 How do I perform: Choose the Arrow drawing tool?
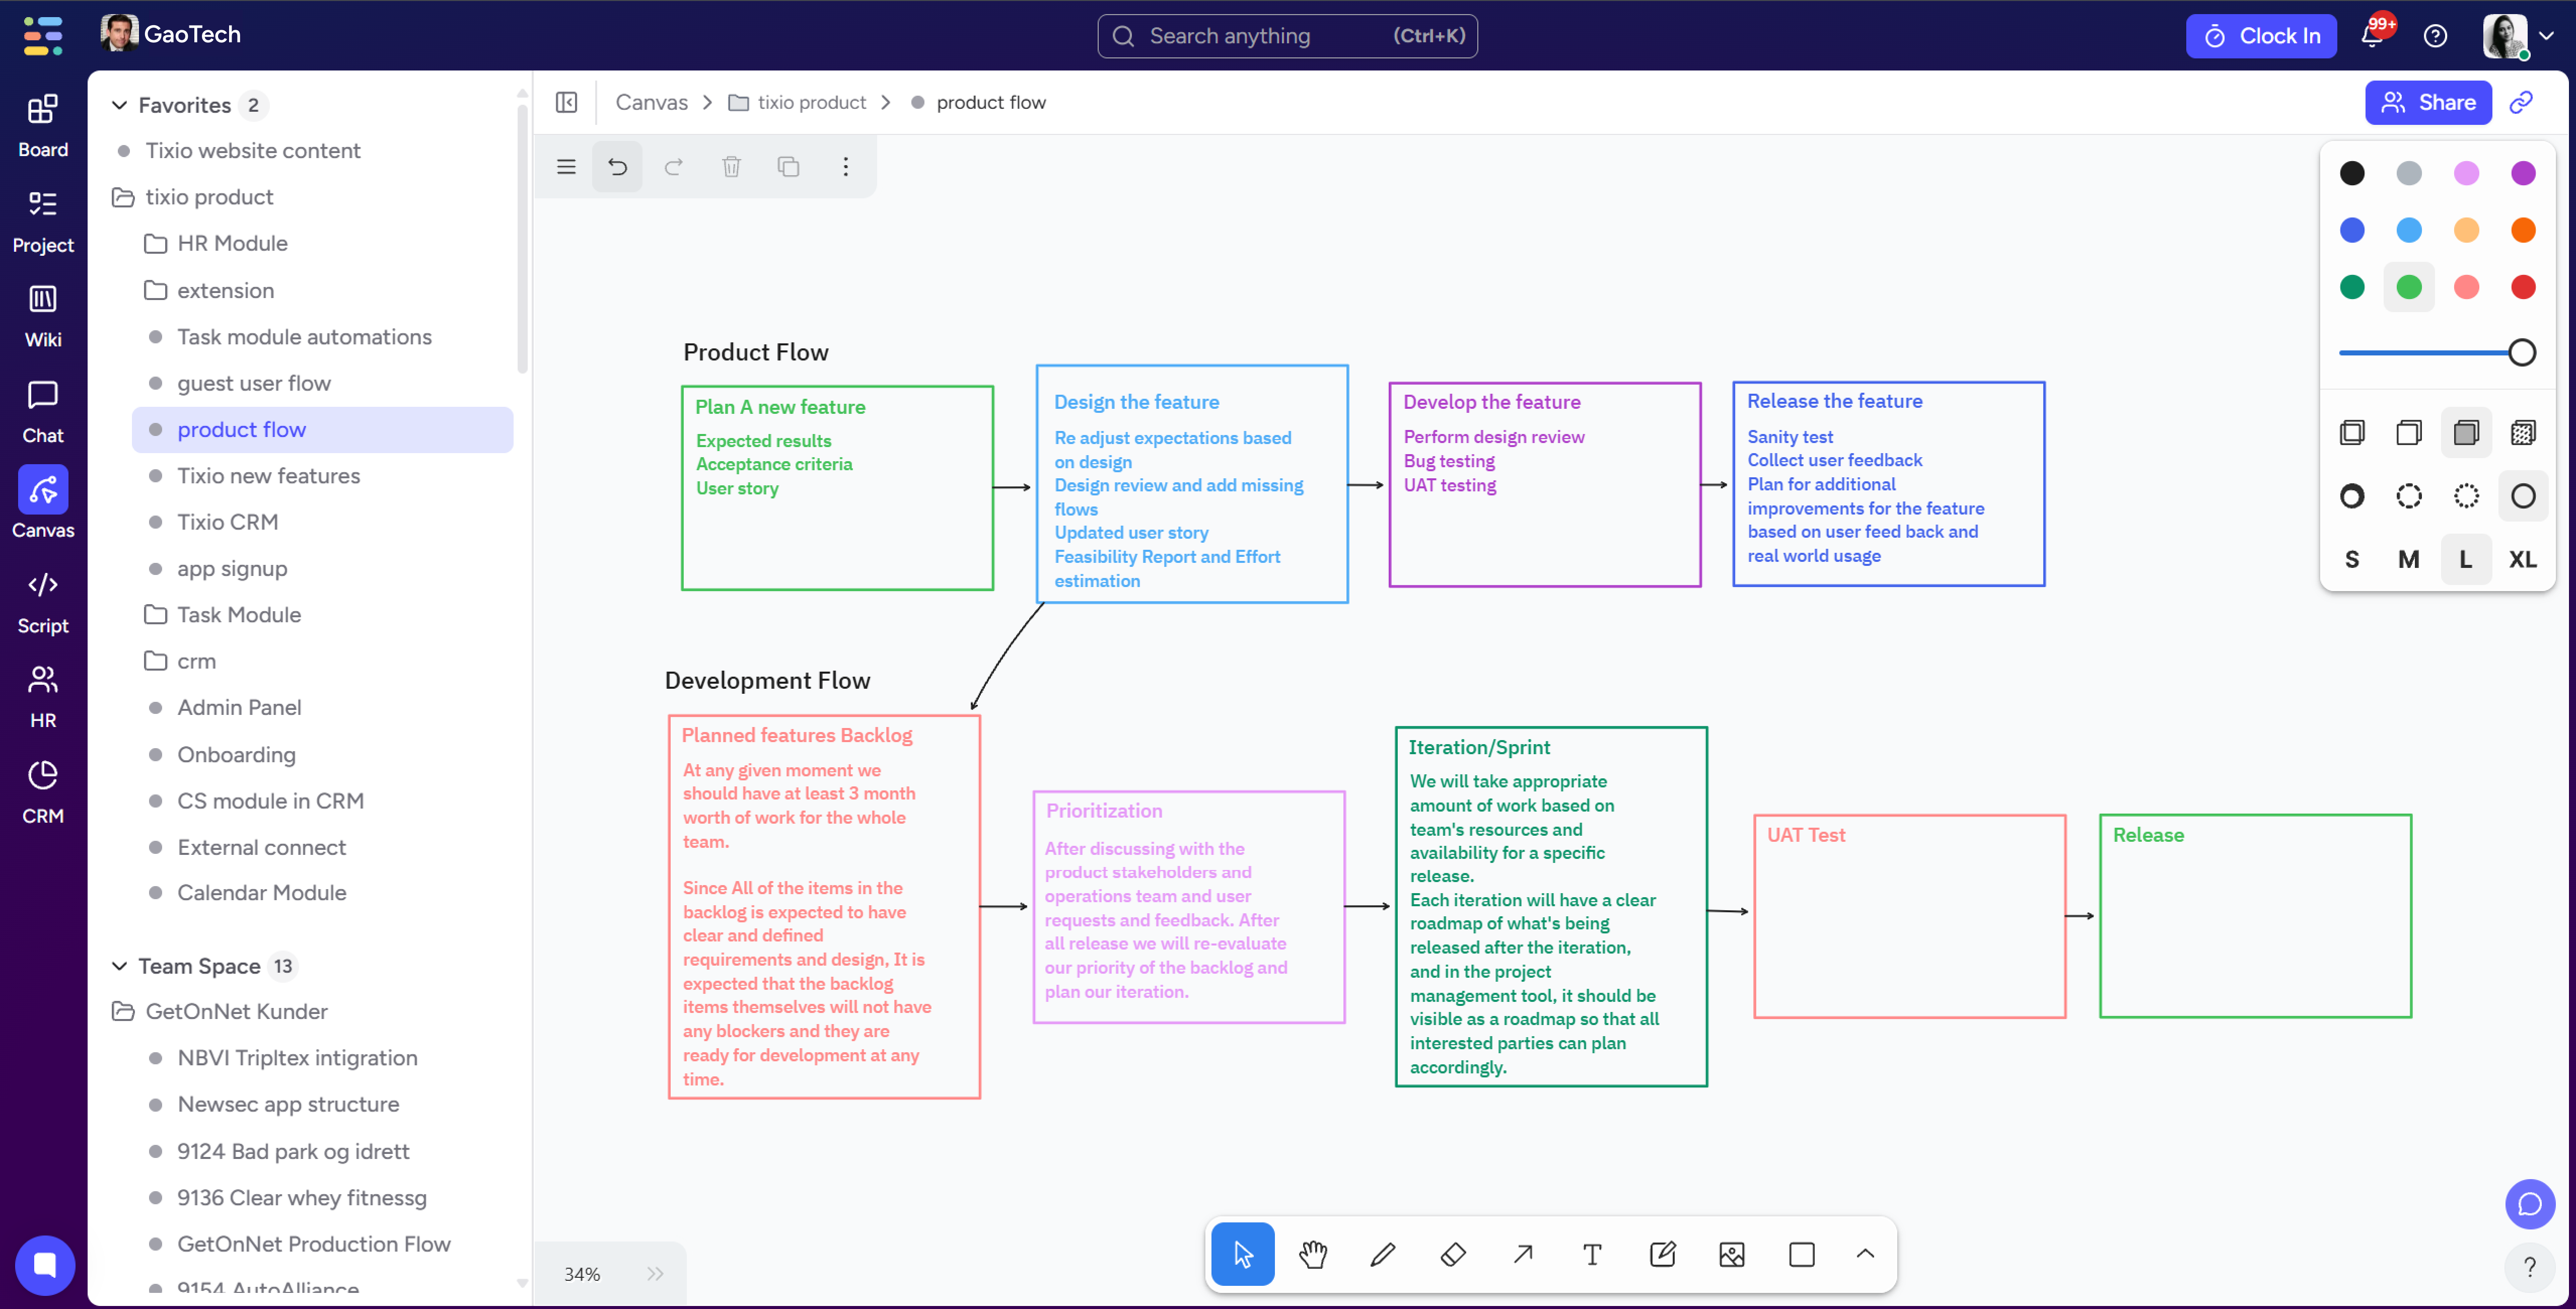point(1522,1254)
